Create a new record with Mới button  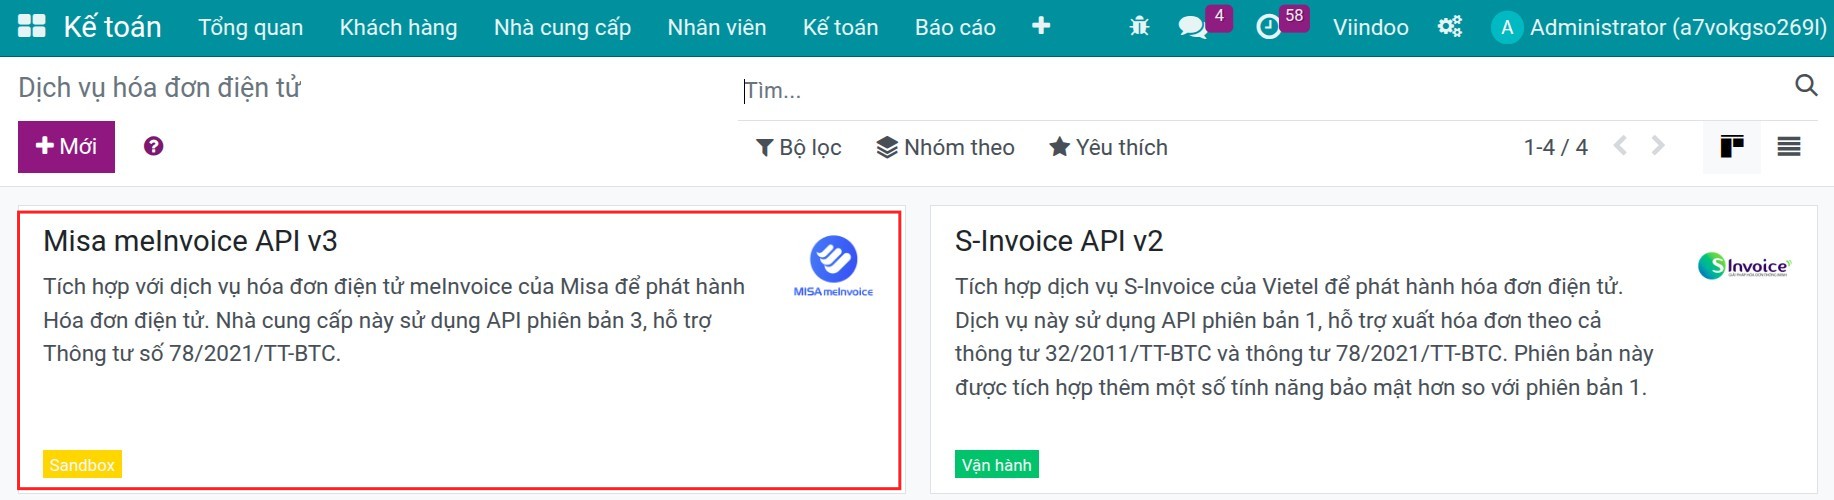[x=66, y=147]
